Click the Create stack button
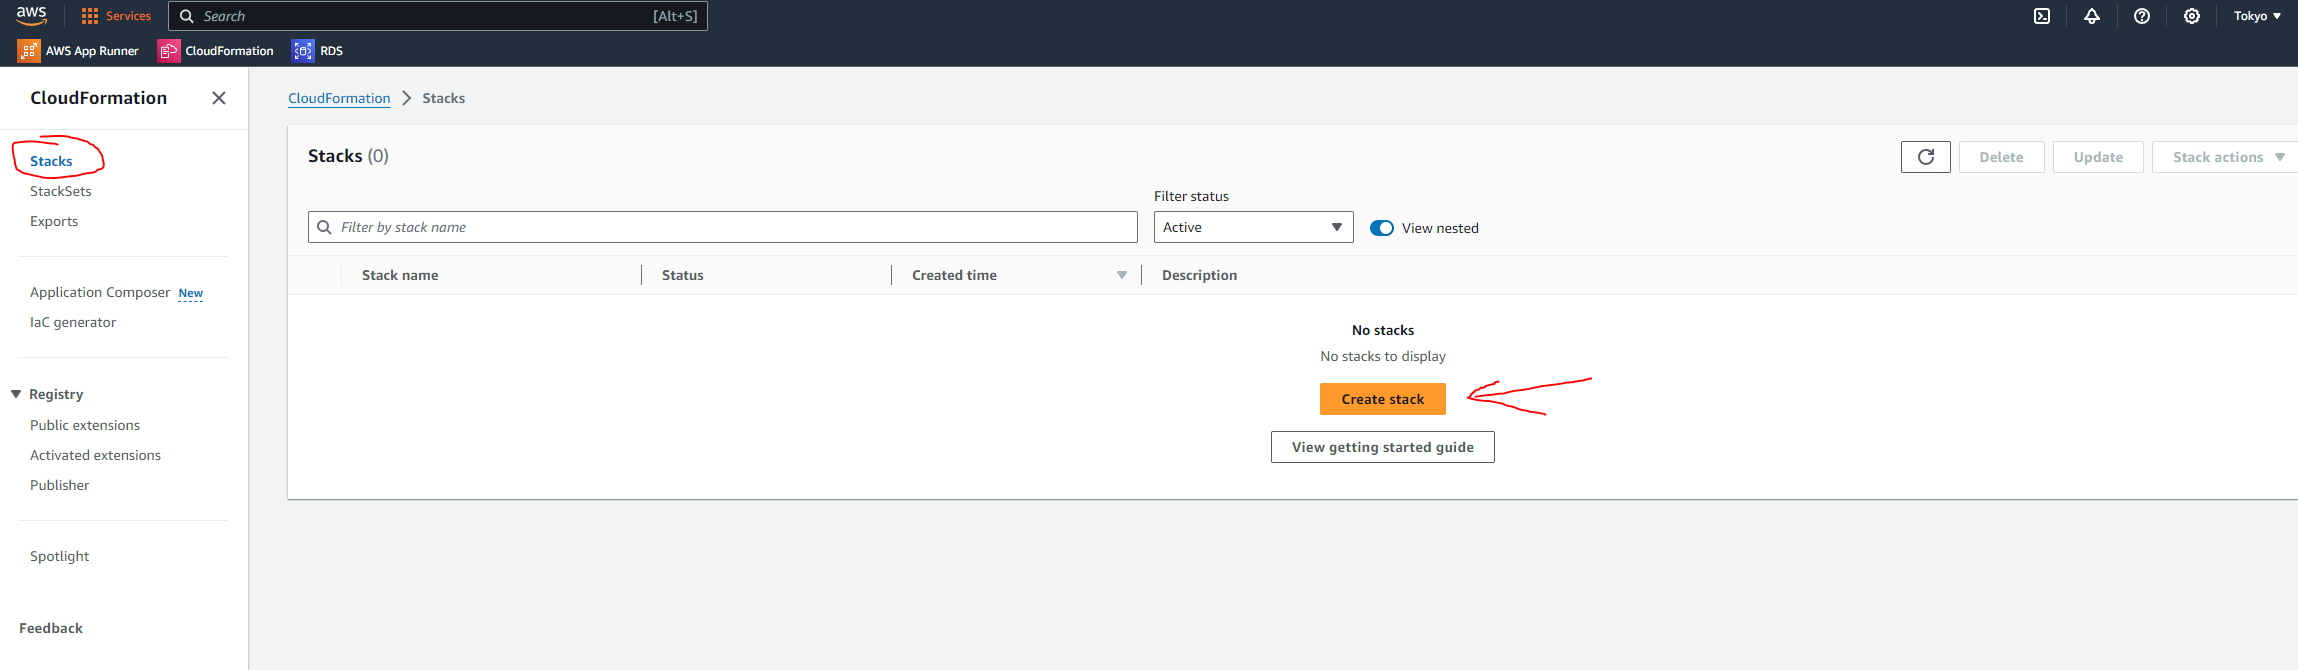This screenshot has width=2298, height=670. (1383, 399)
